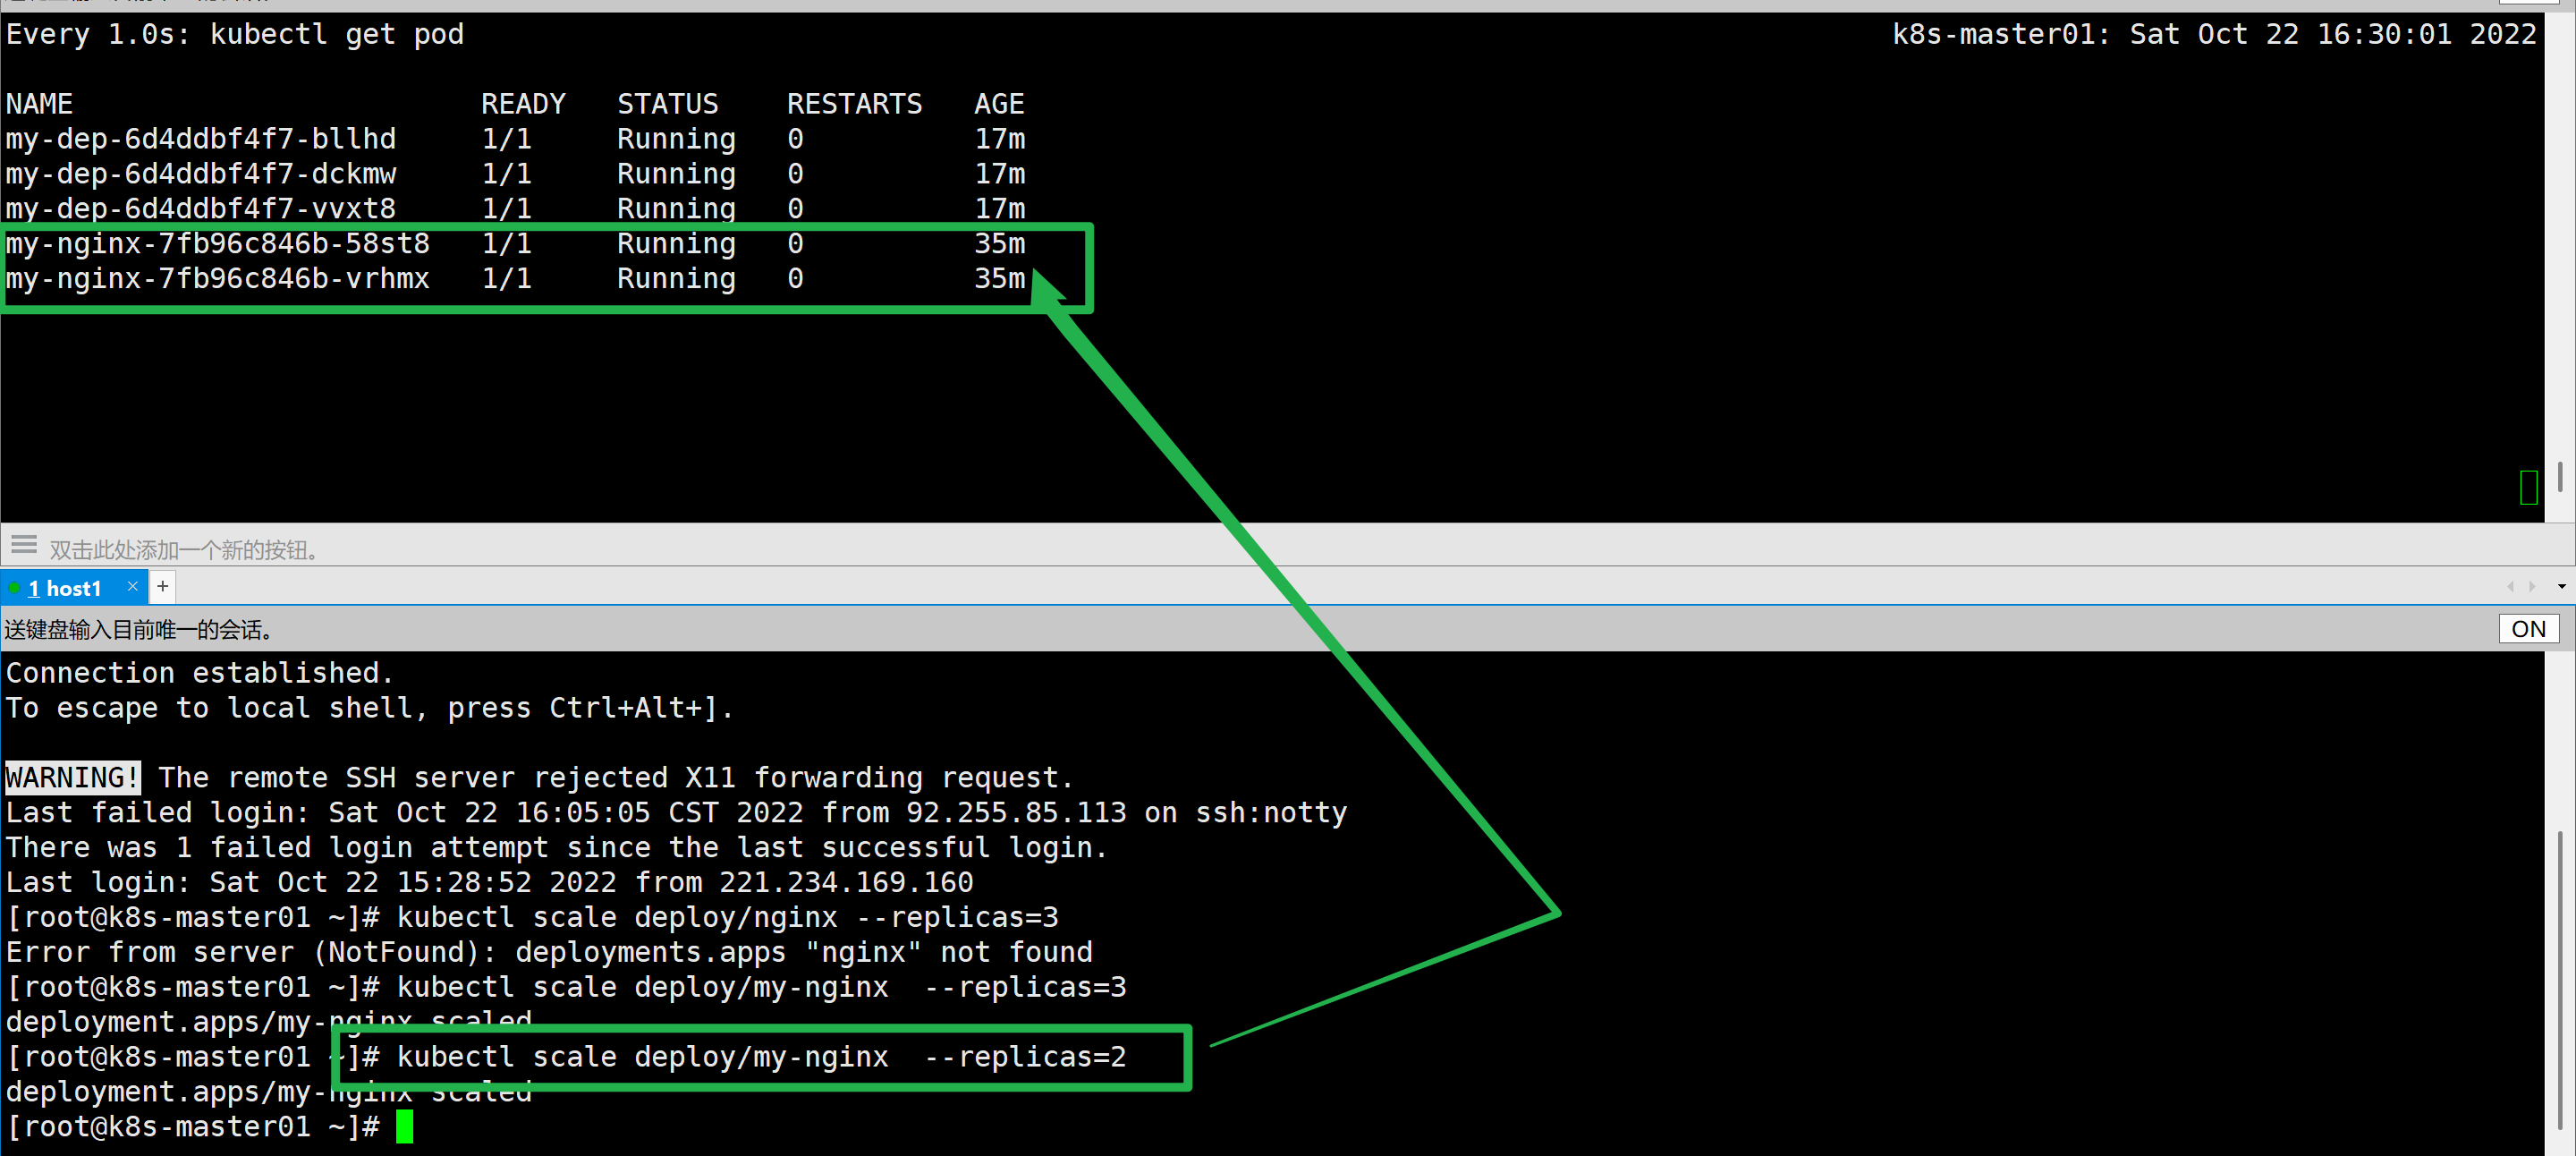Click the upper terminal vertical scrollbar

[x=2559, y=476]
